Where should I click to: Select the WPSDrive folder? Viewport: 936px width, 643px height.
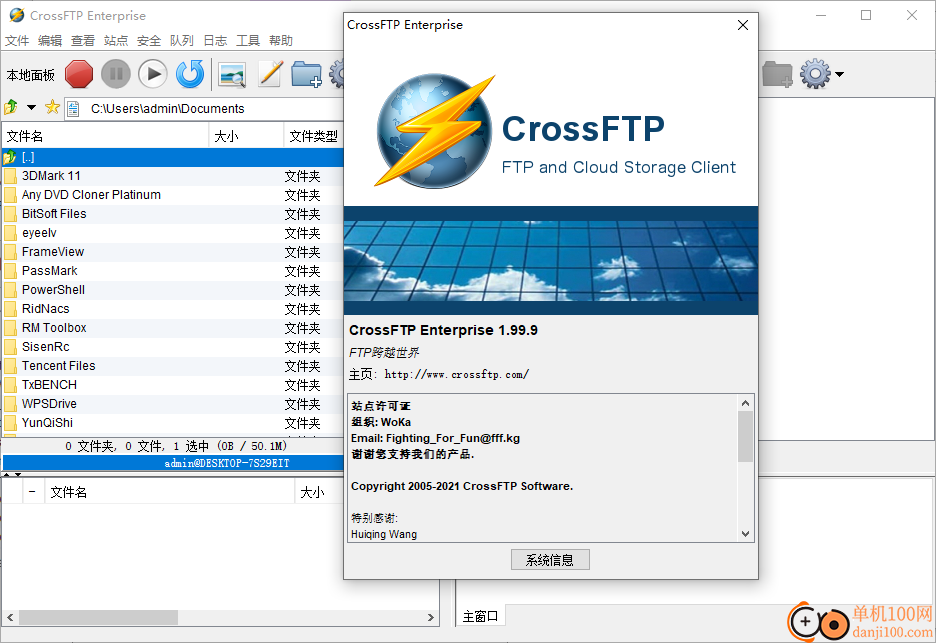(173, 404)
